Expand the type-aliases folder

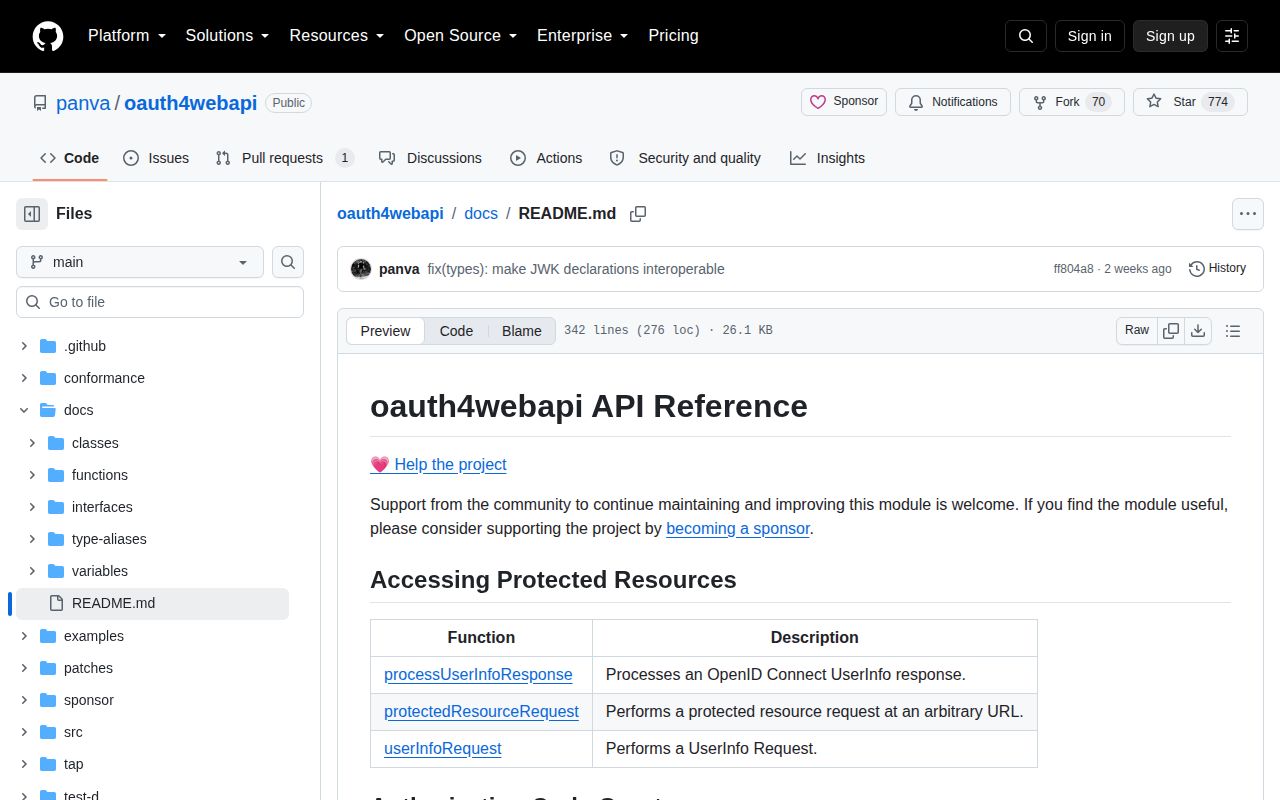(32, 539)
